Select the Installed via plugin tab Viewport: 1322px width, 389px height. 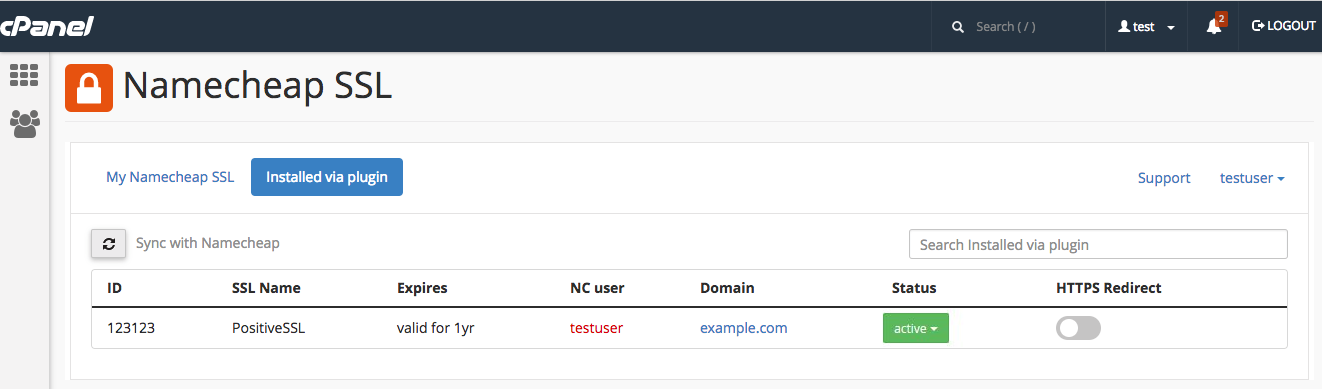(327, 177)
